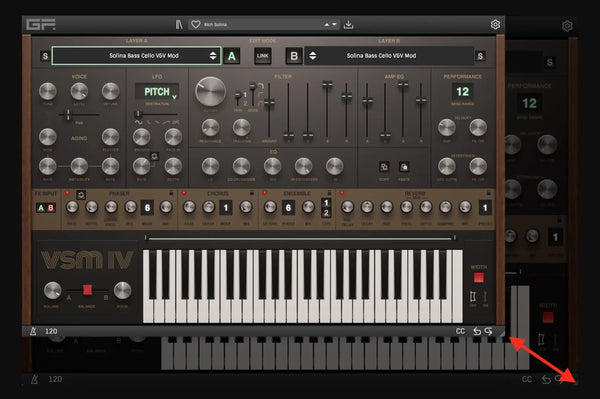Select Ensemble type 1

tap(326, 203)
